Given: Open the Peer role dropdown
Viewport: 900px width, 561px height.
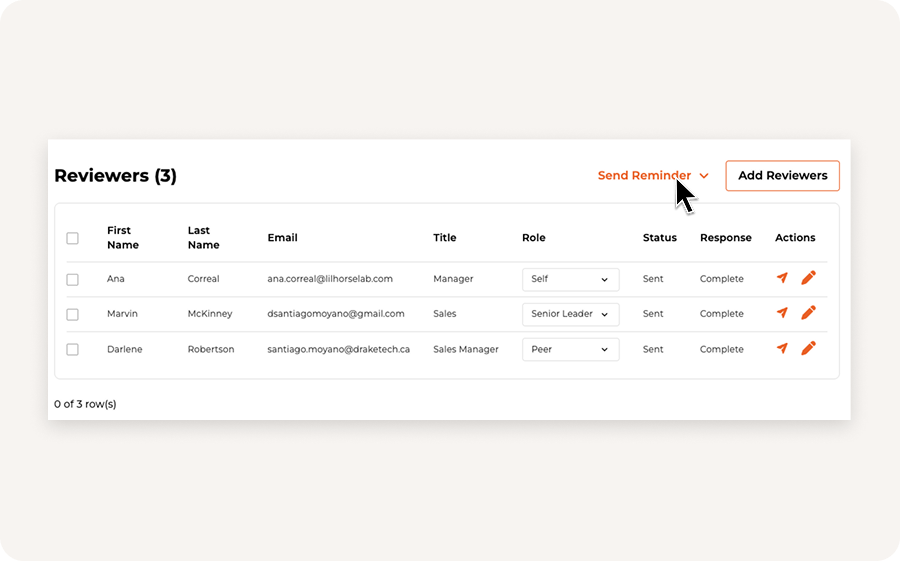Looking at the screenshot, I should click(x=571, y=350).
